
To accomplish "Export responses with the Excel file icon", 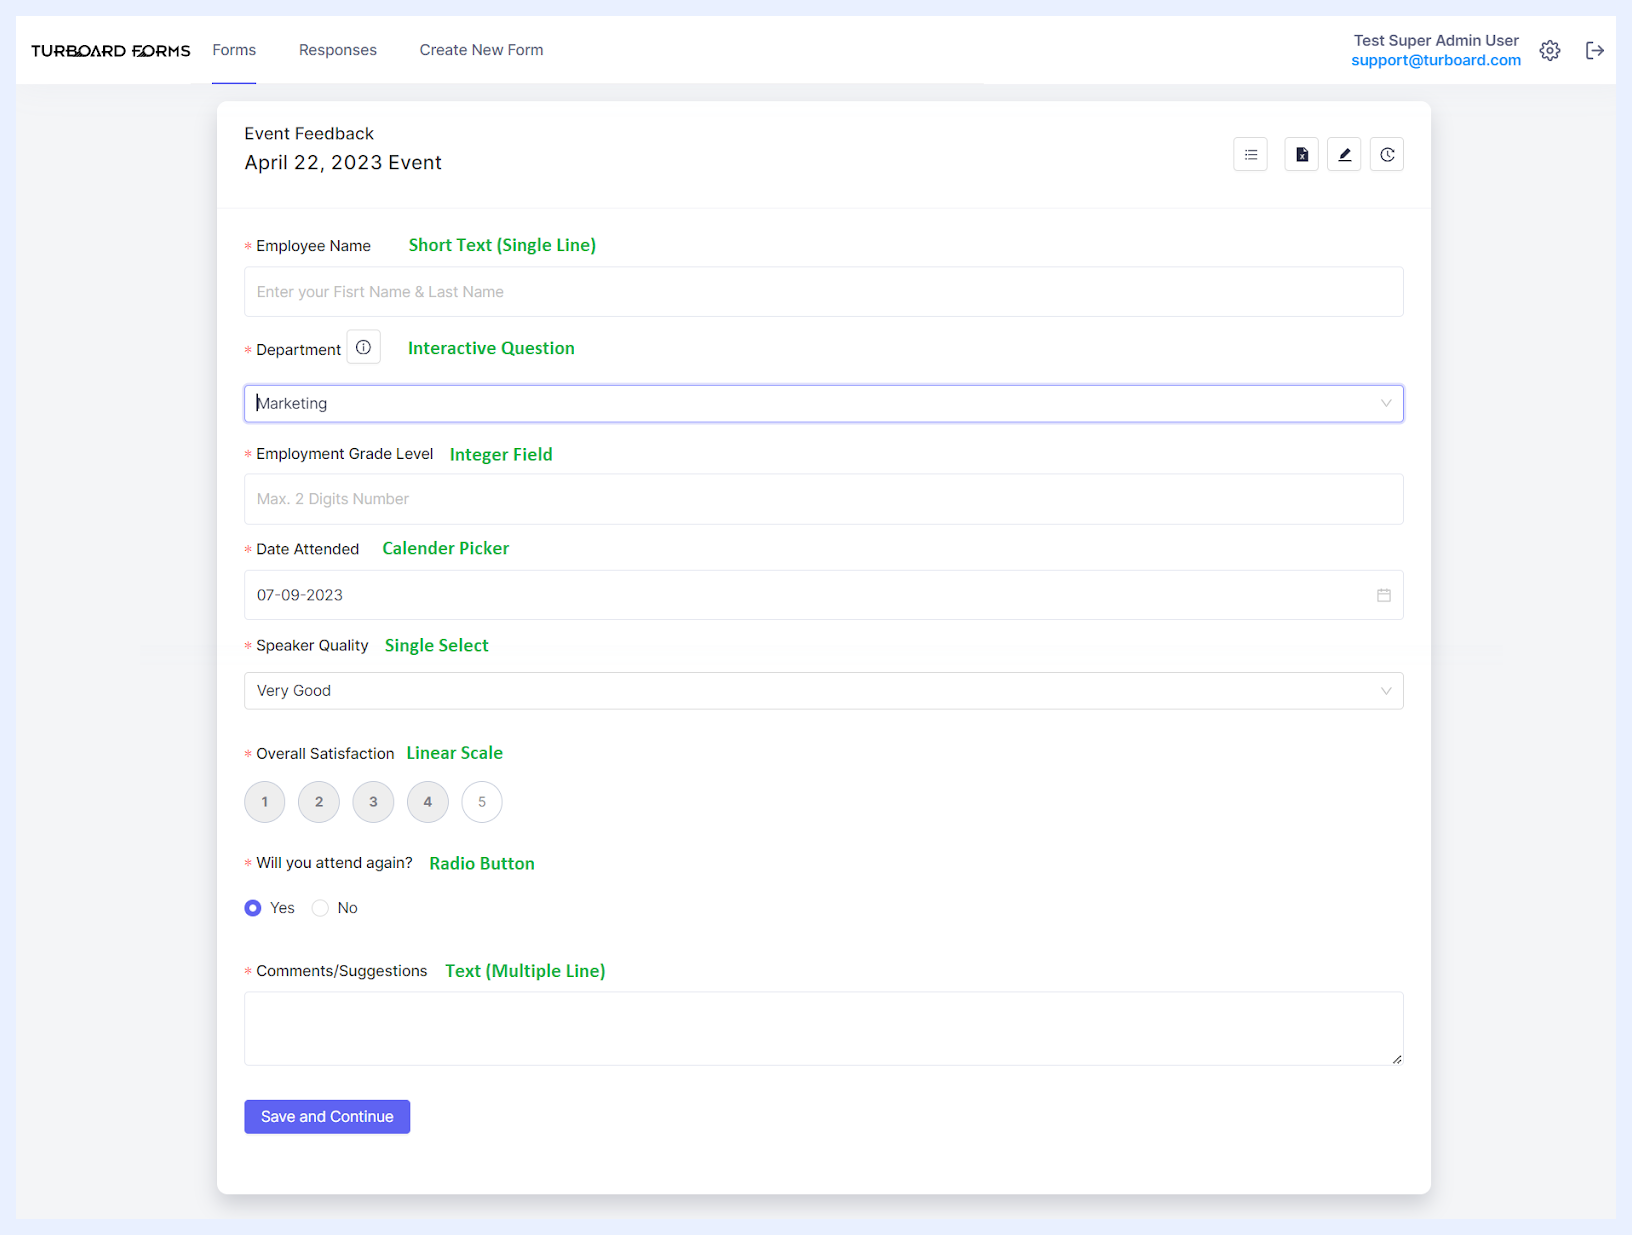I will pyautogui.click(x=1302, y=154).
